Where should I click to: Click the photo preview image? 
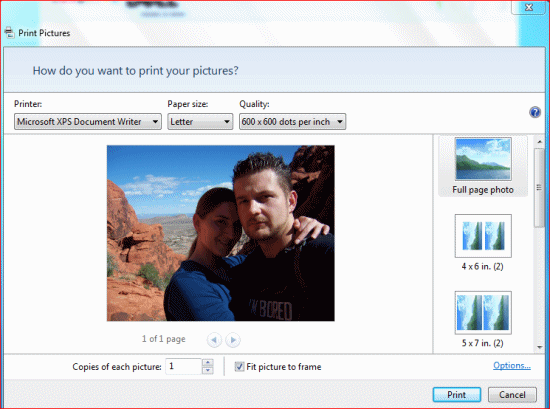pyautogui.click(x=221, y=233)
